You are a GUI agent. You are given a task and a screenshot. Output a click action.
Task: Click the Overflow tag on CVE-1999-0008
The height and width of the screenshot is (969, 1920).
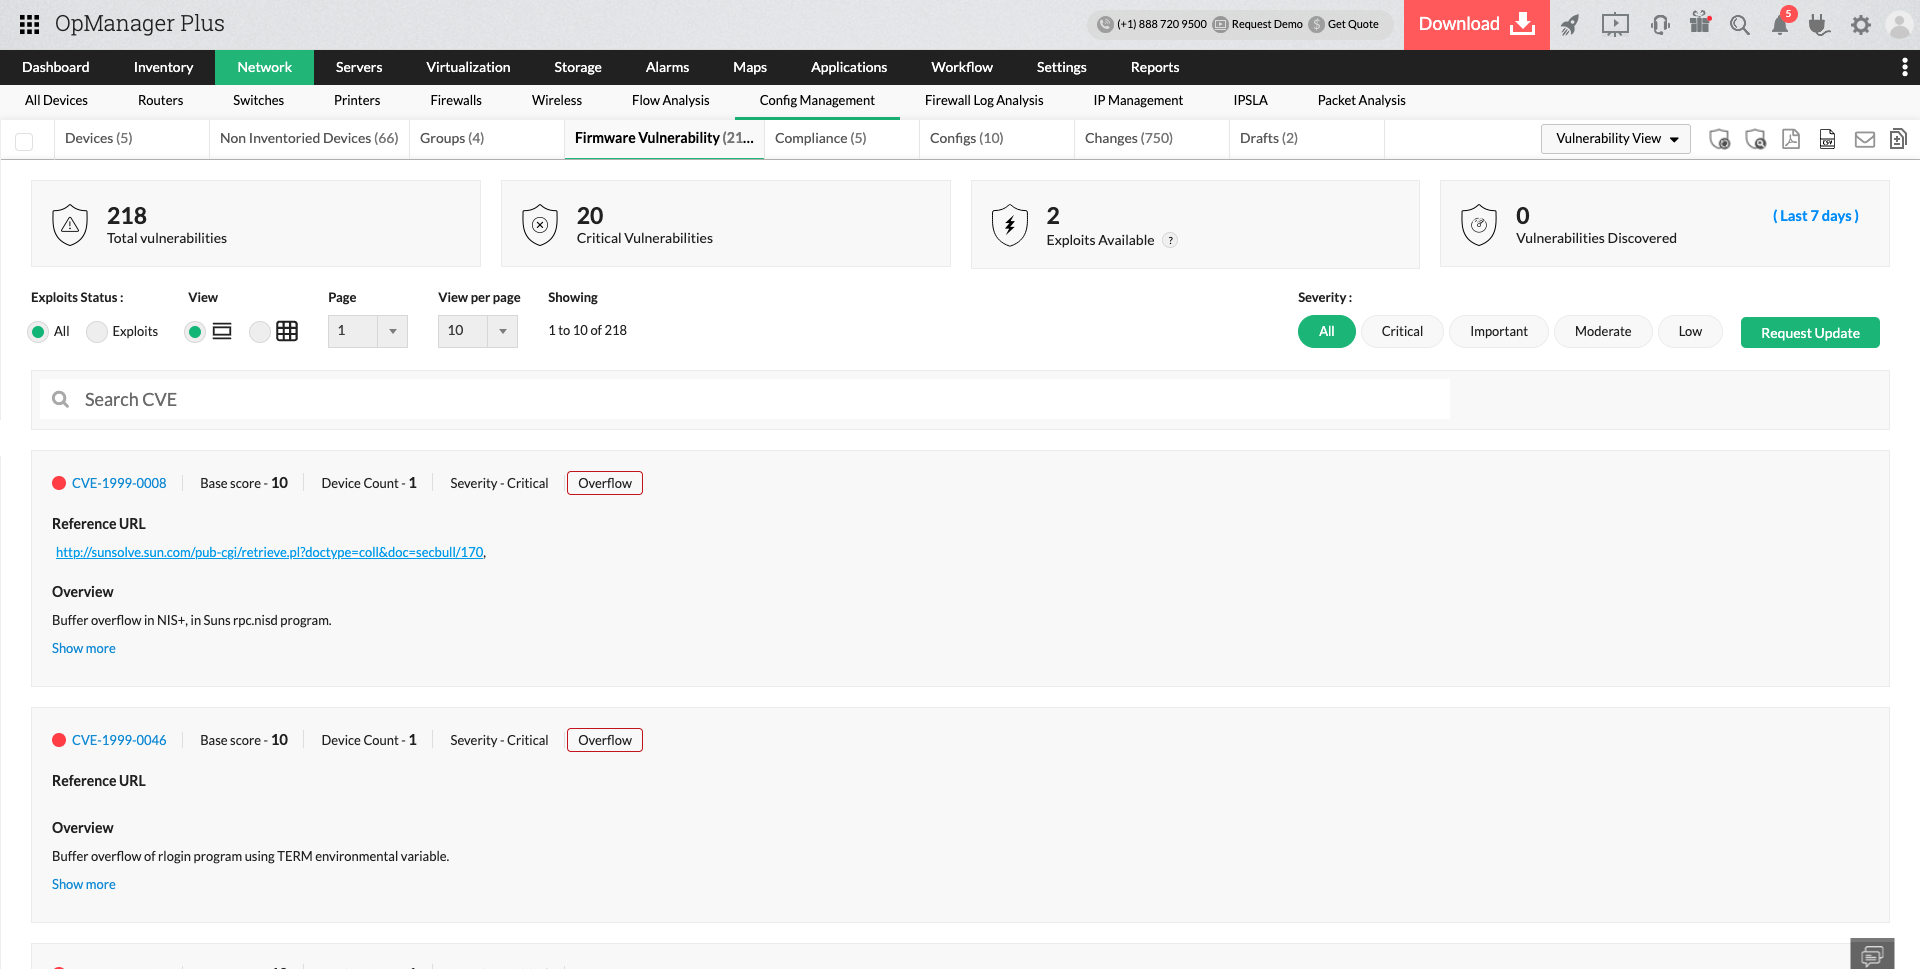605,484
